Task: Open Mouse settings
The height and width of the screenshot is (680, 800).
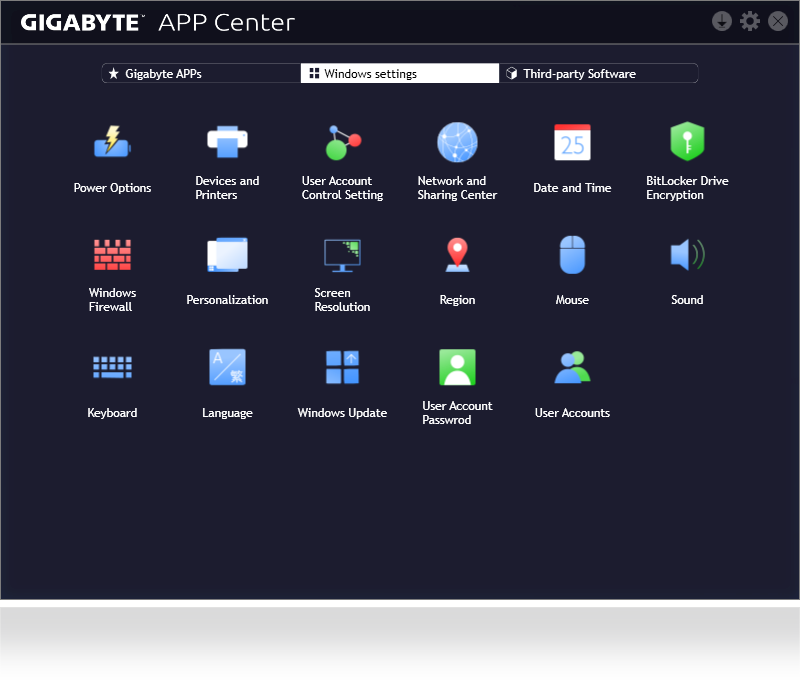Action: tap(572, 255)
